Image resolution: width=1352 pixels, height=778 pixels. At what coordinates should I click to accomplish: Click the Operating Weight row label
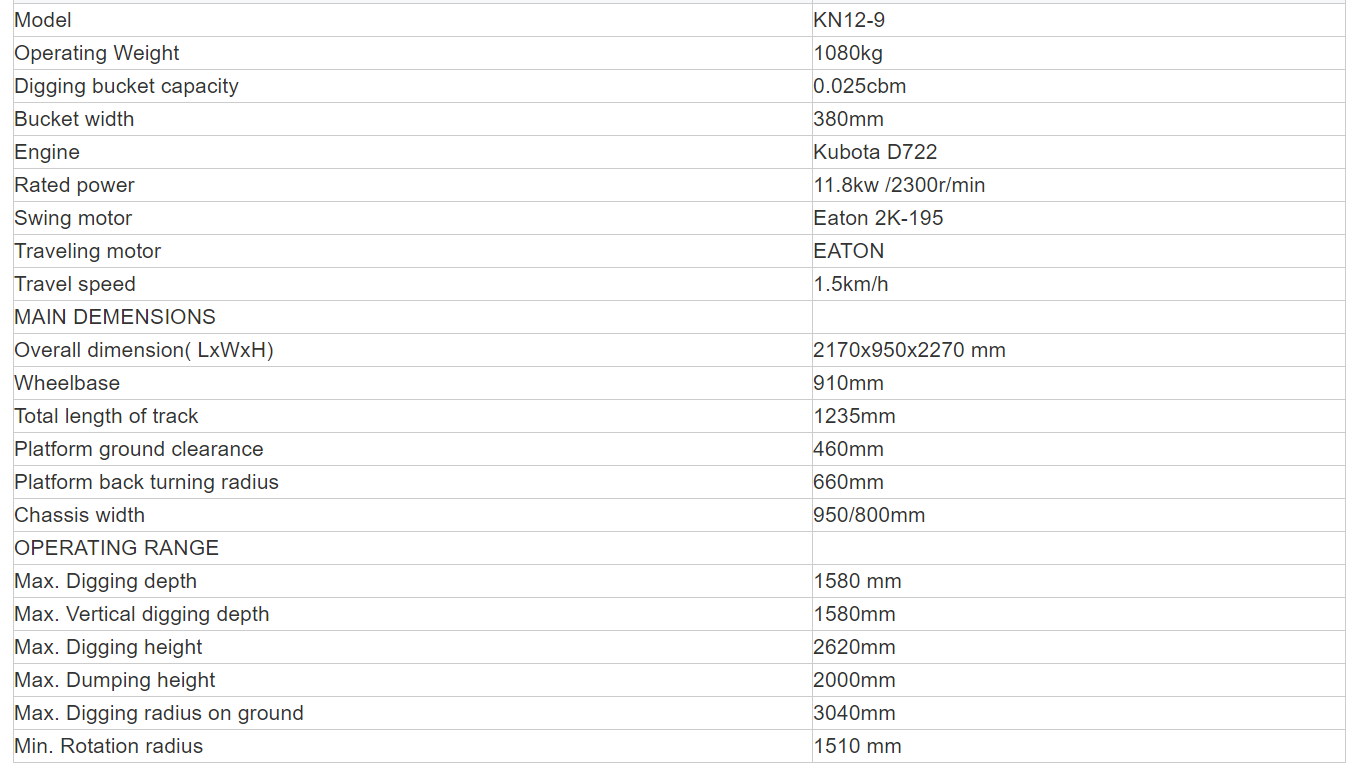click(x=97, y=53)
